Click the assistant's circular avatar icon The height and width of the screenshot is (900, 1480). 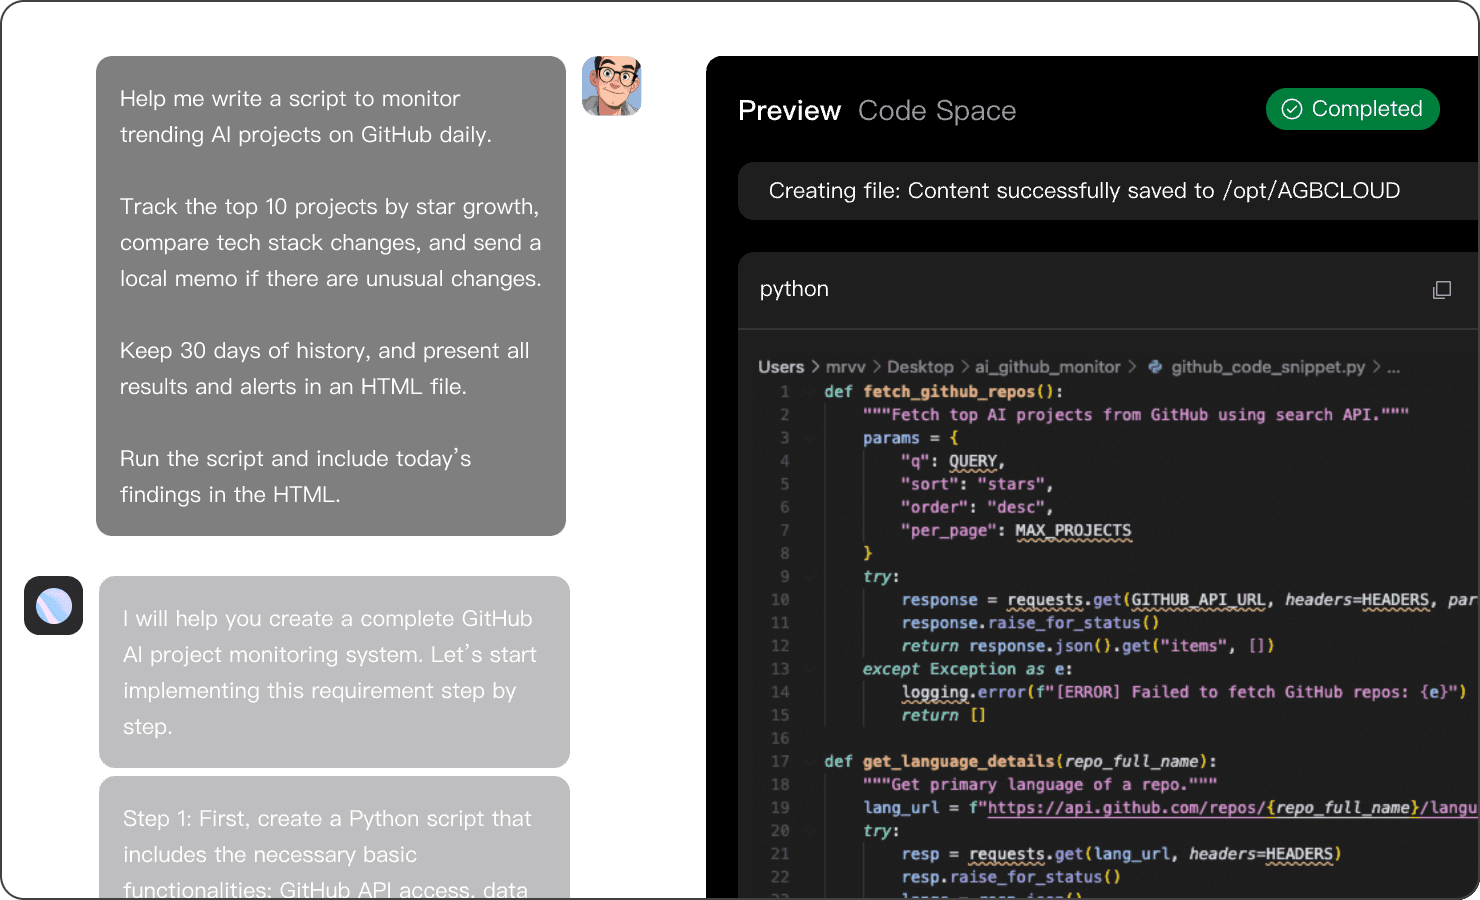53,606
